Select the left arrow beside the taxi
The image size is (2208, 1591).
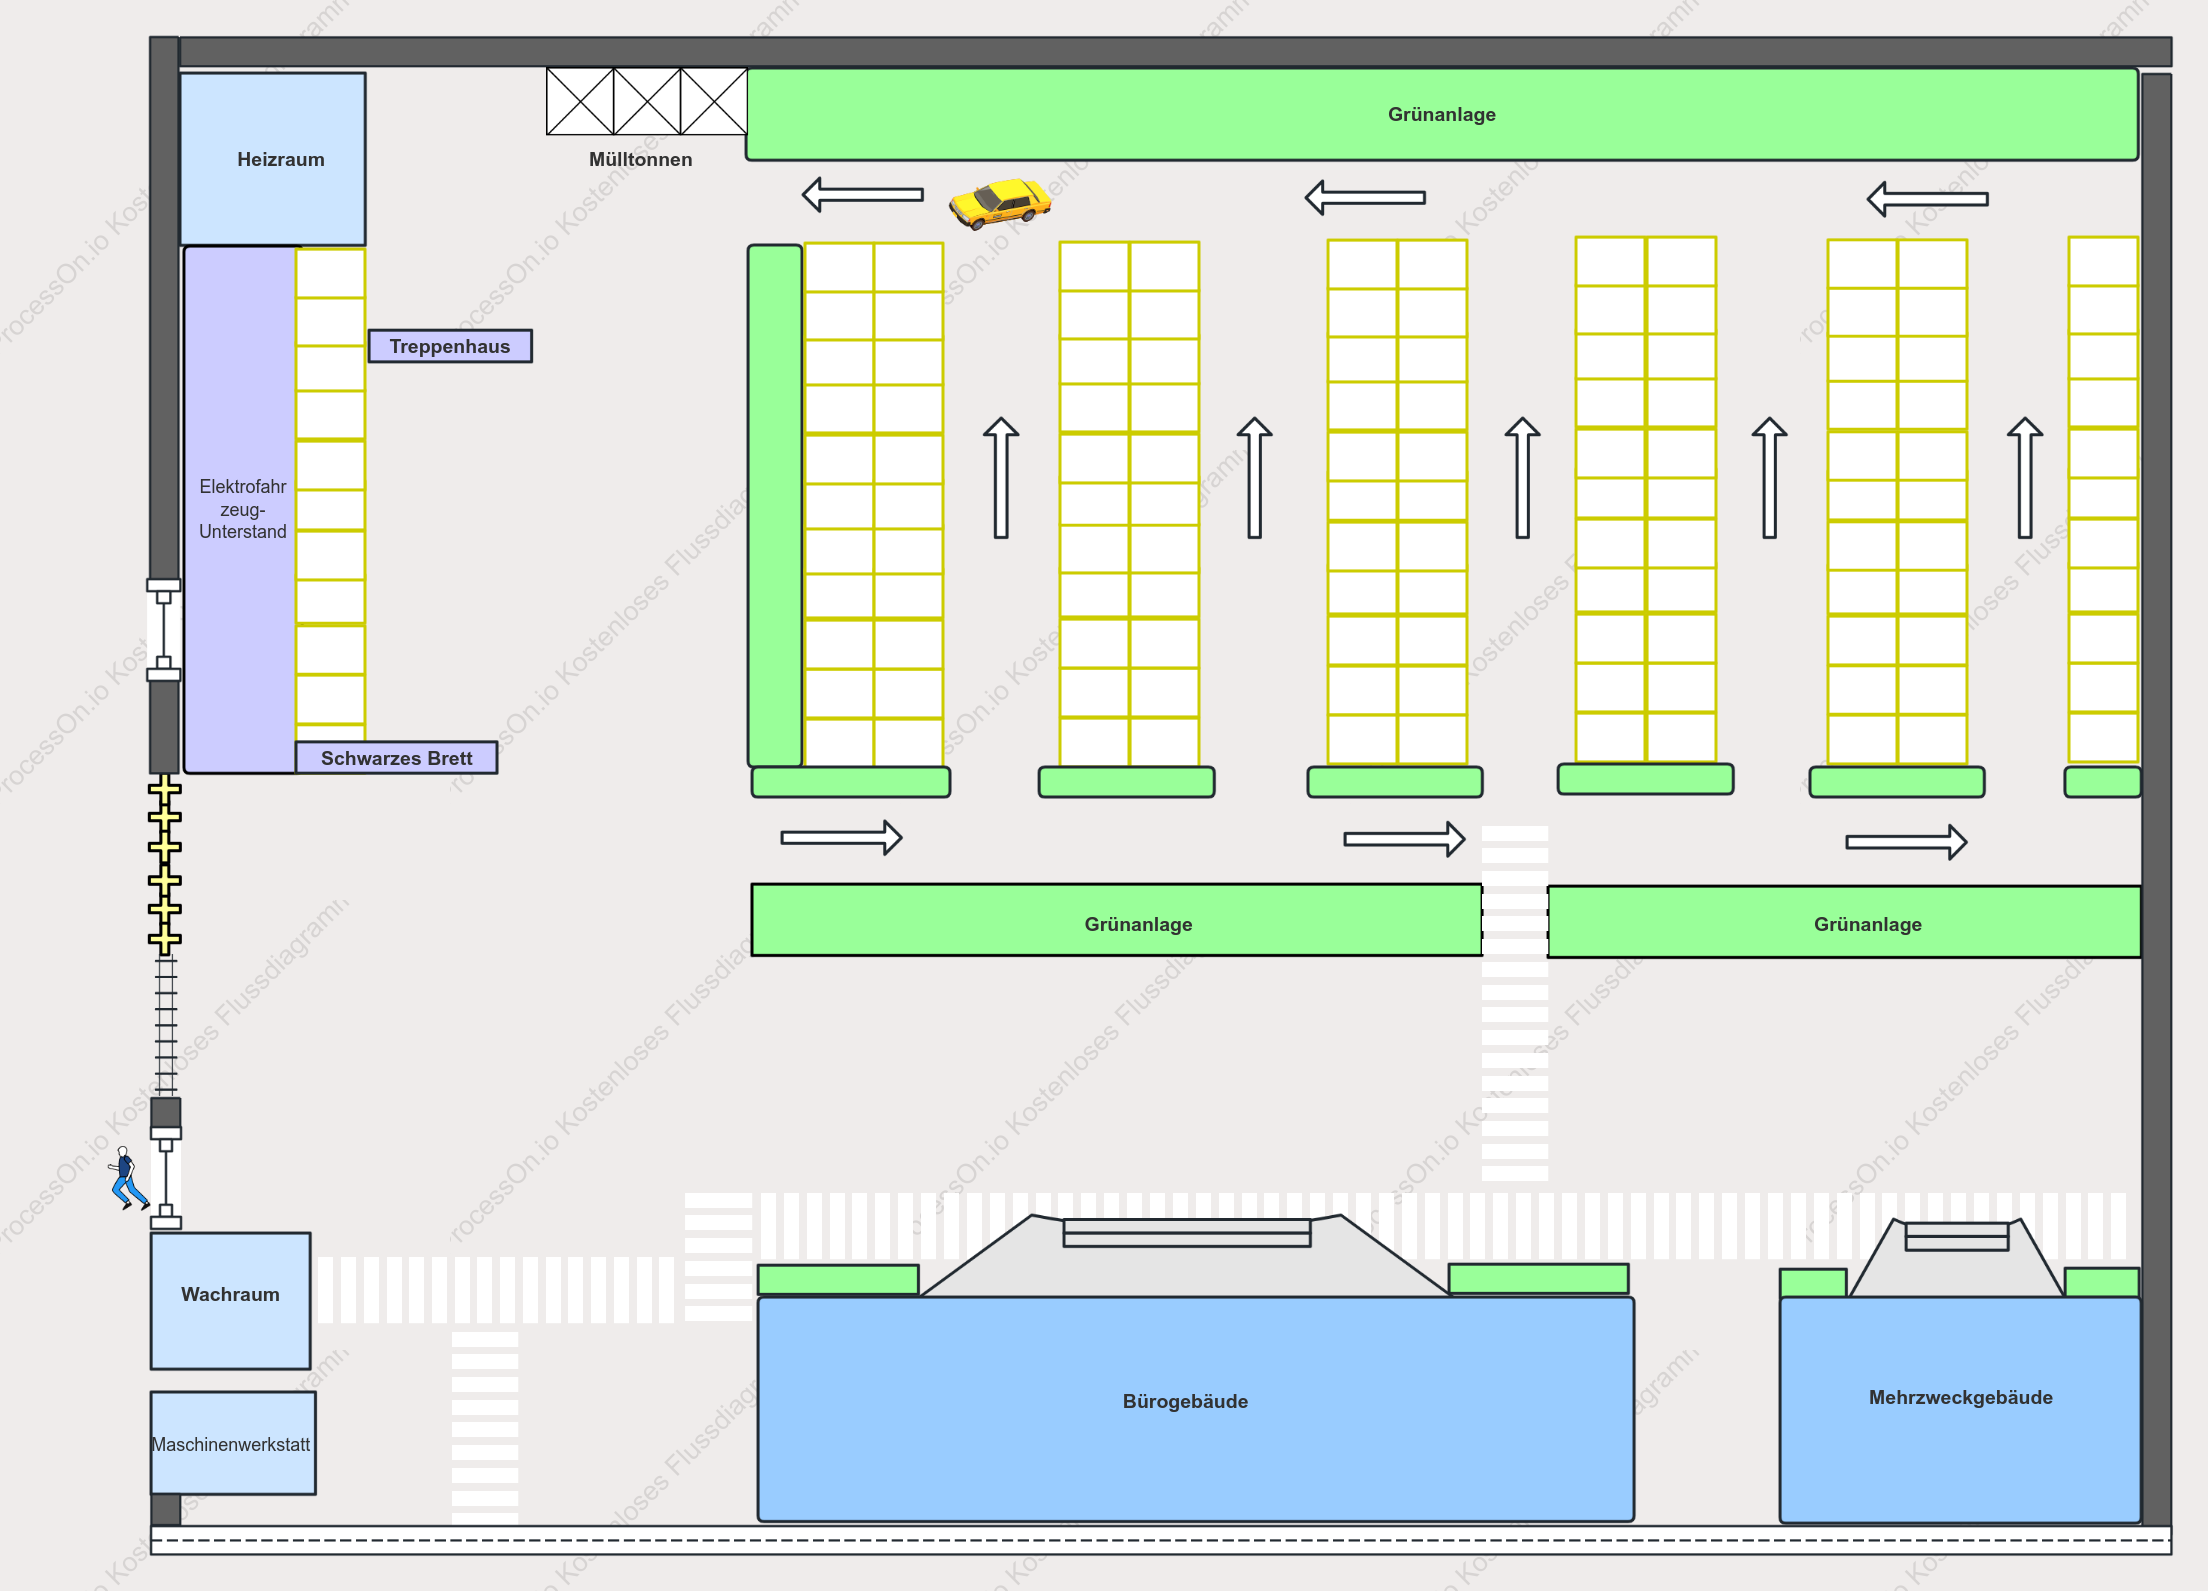tap(862, 194)
